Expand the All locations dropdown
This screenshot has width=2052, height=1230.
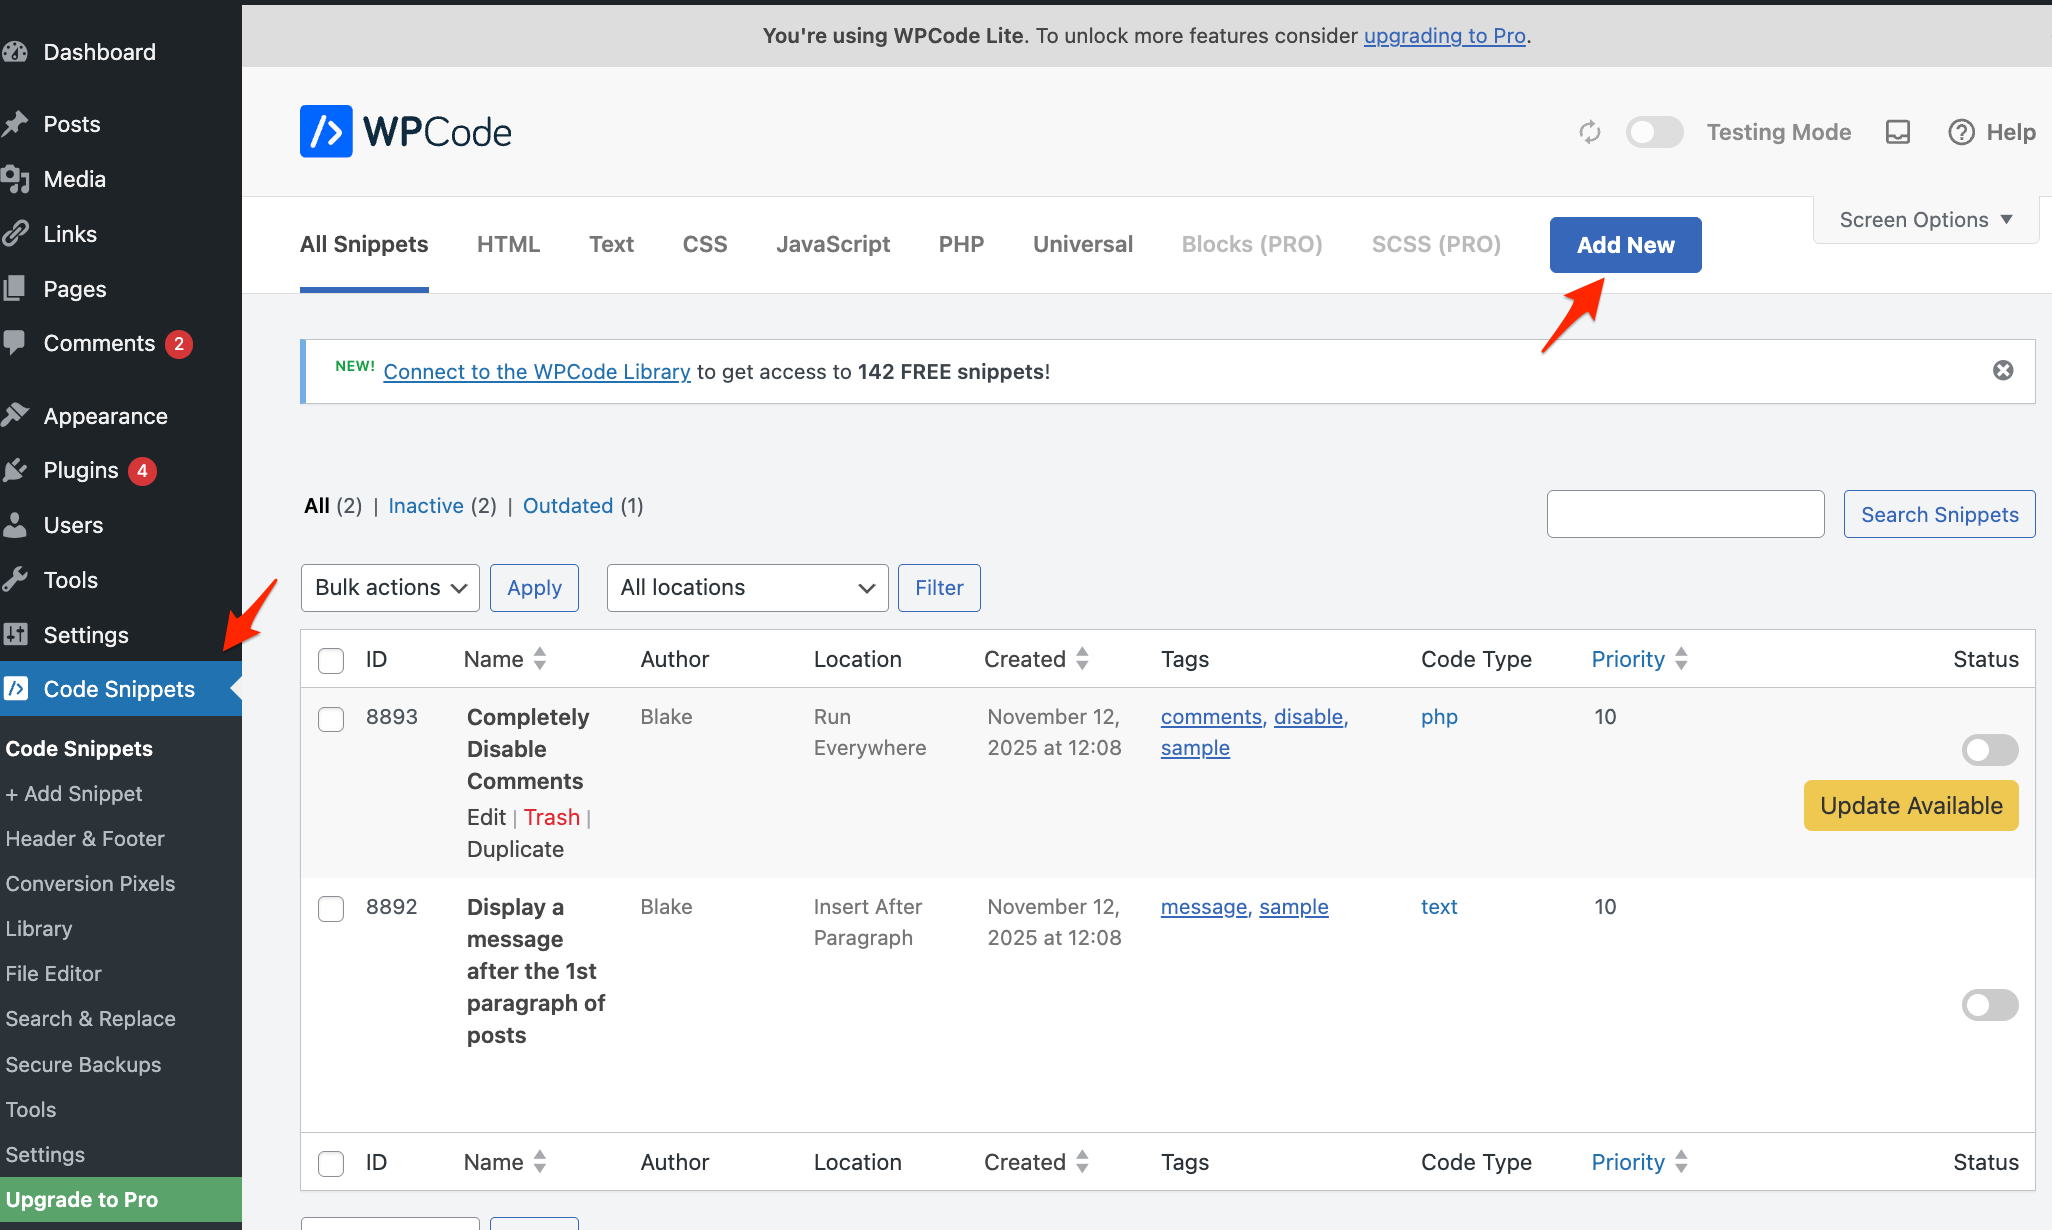pyautogui.click(x=747, y=588)
